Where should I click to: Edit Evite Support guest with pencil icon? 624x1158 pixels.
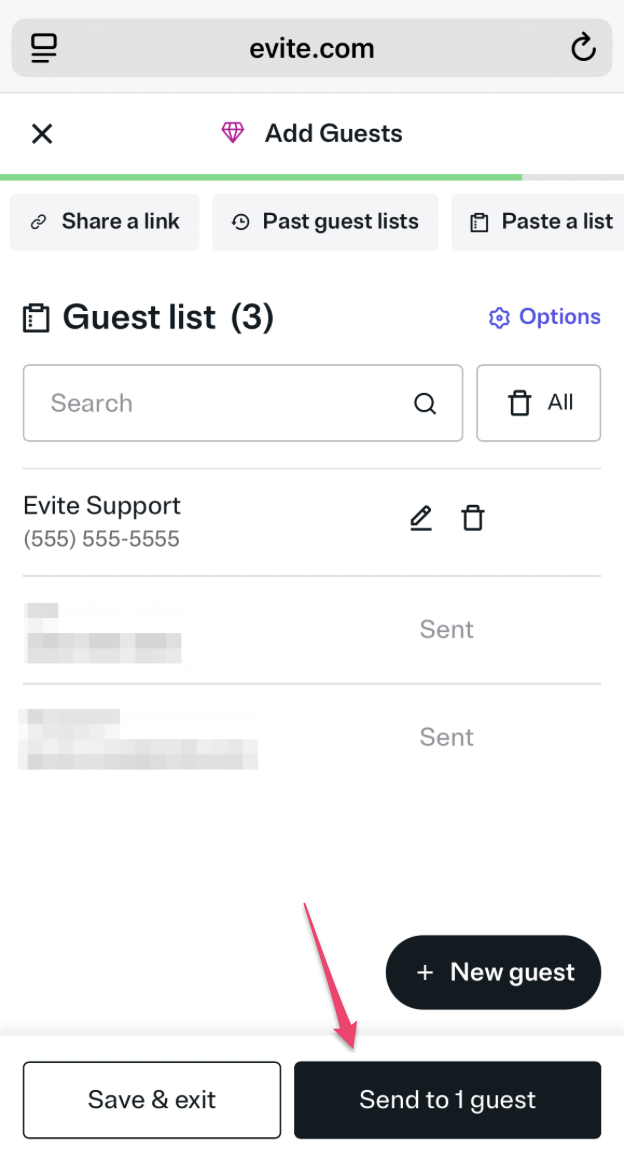pyautogui.click(x=421, y=518)
